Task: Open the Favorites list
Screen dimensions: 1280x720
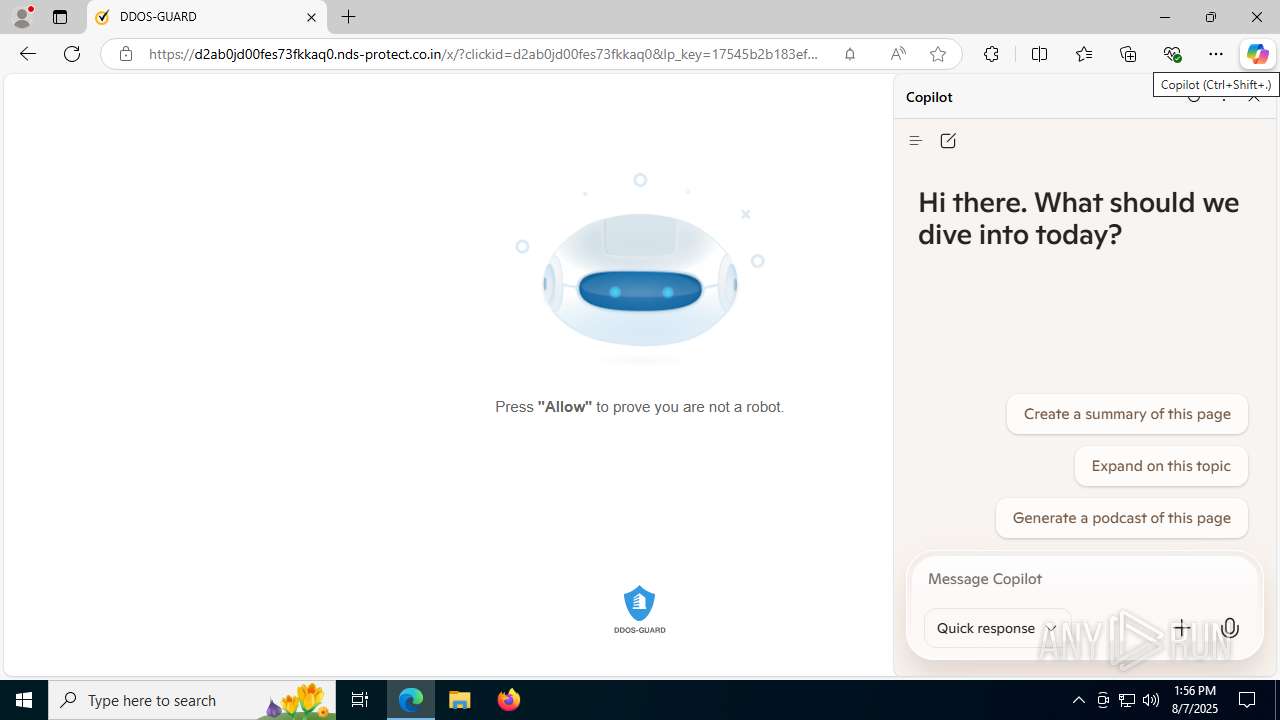Action: coord(1084,54)
